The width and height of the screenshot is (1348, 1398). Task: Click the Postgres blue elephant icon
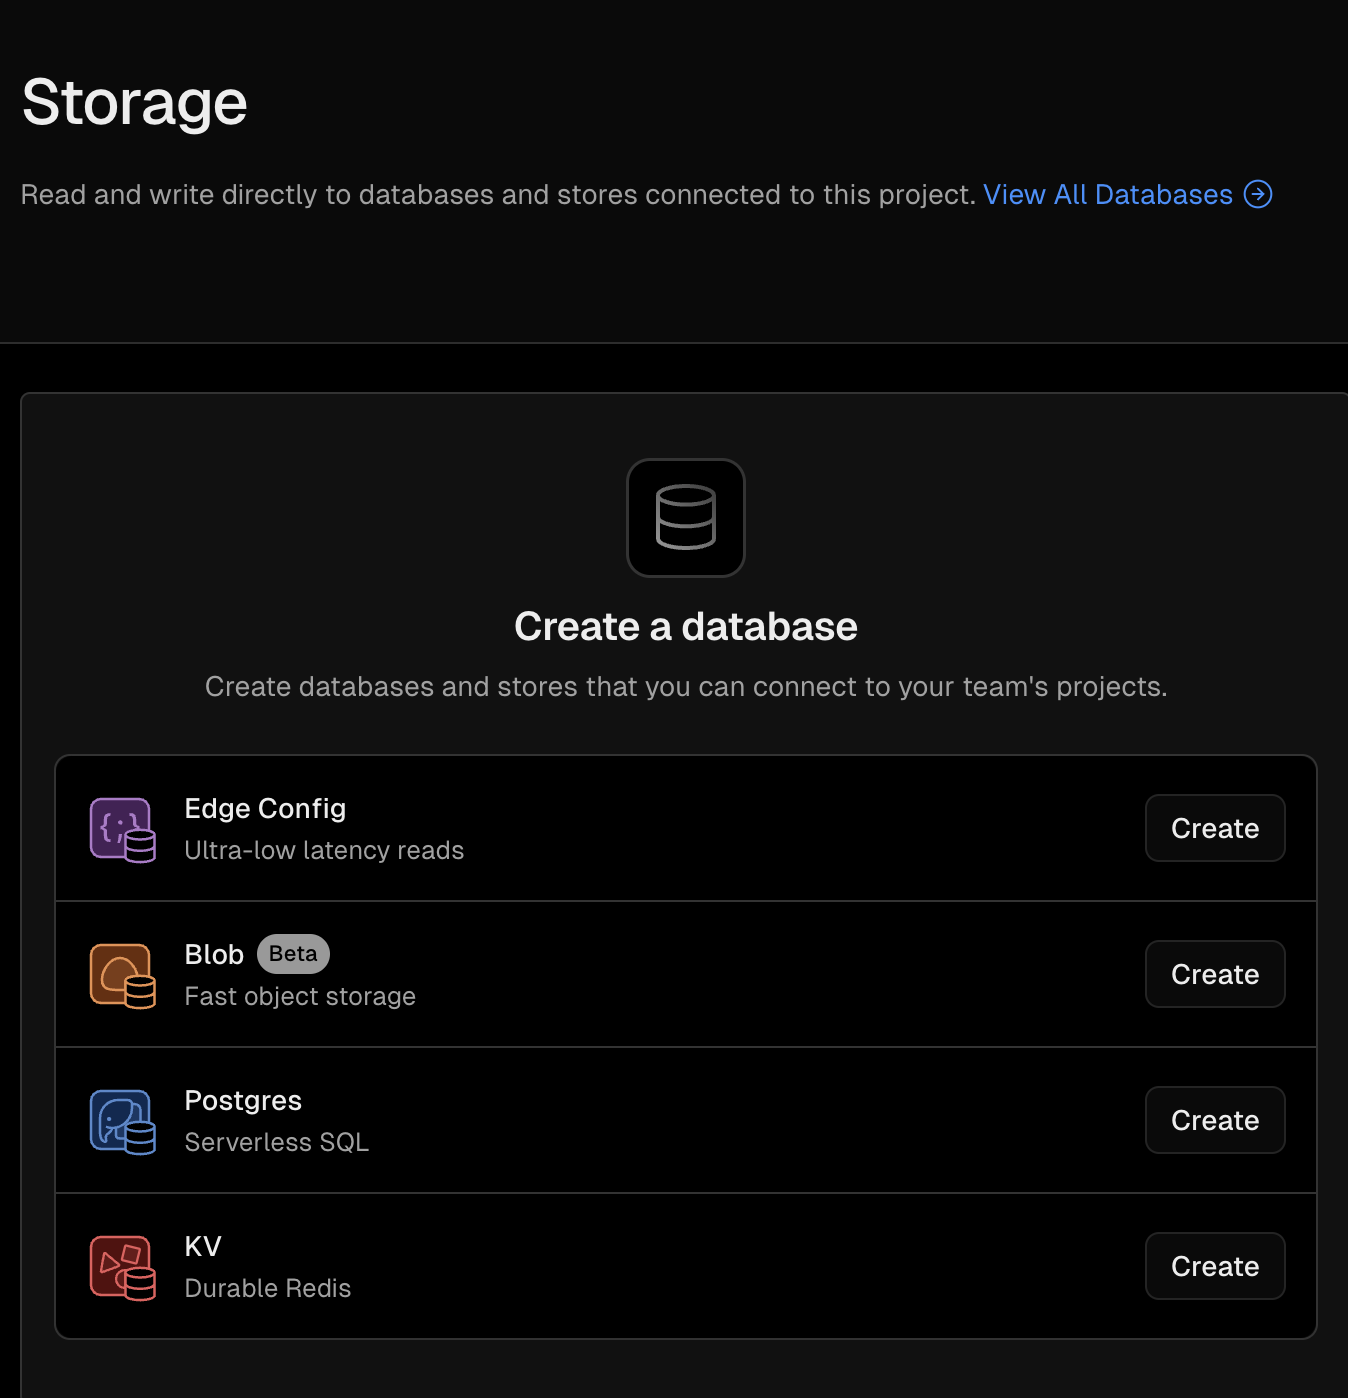click(123, 1121)
